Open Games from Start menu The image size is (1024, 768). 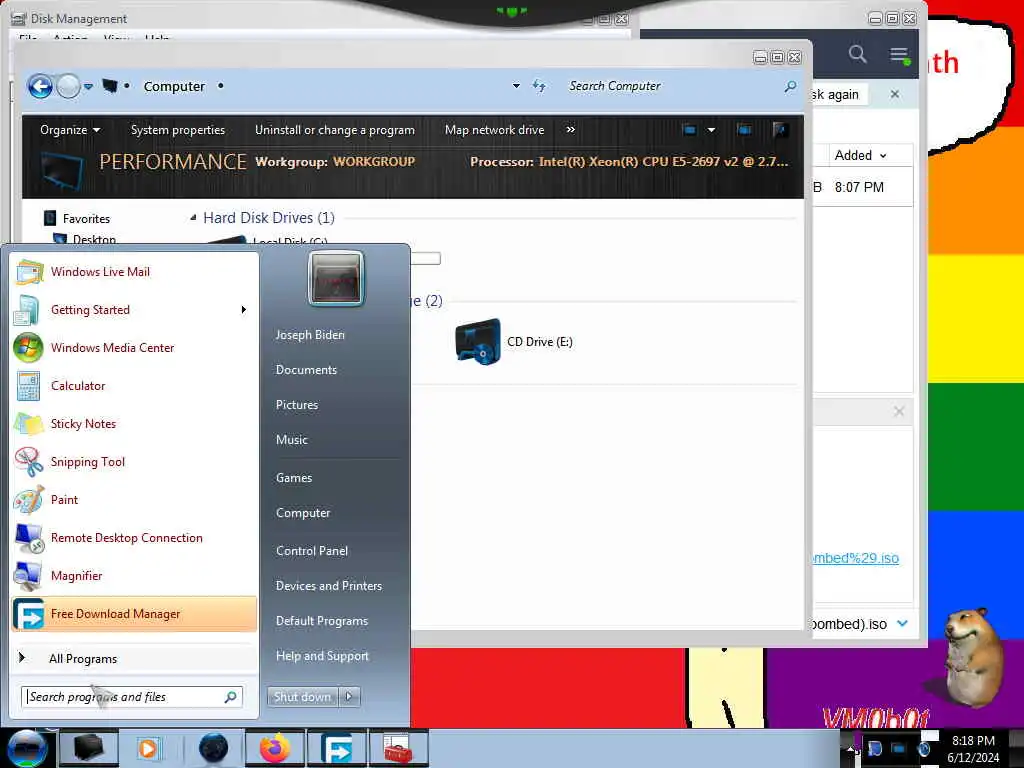(x=294, y=478)
